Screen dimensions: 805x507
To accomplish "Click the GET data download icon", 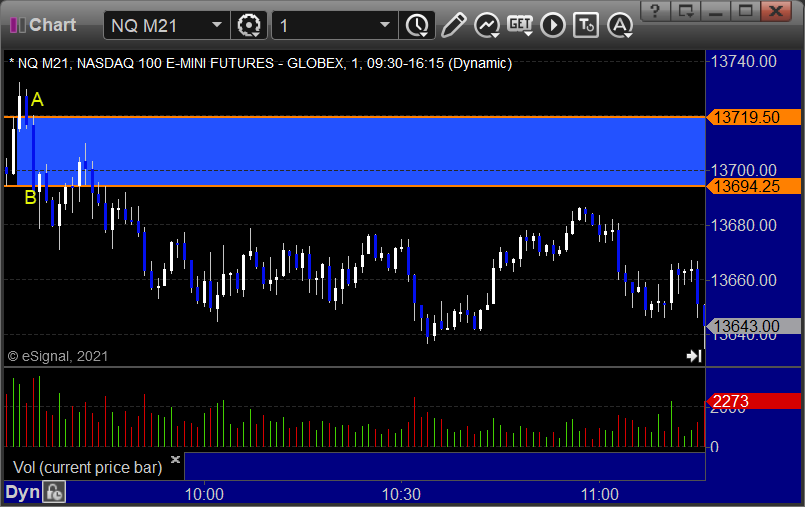I will click(x=520, y=25).
